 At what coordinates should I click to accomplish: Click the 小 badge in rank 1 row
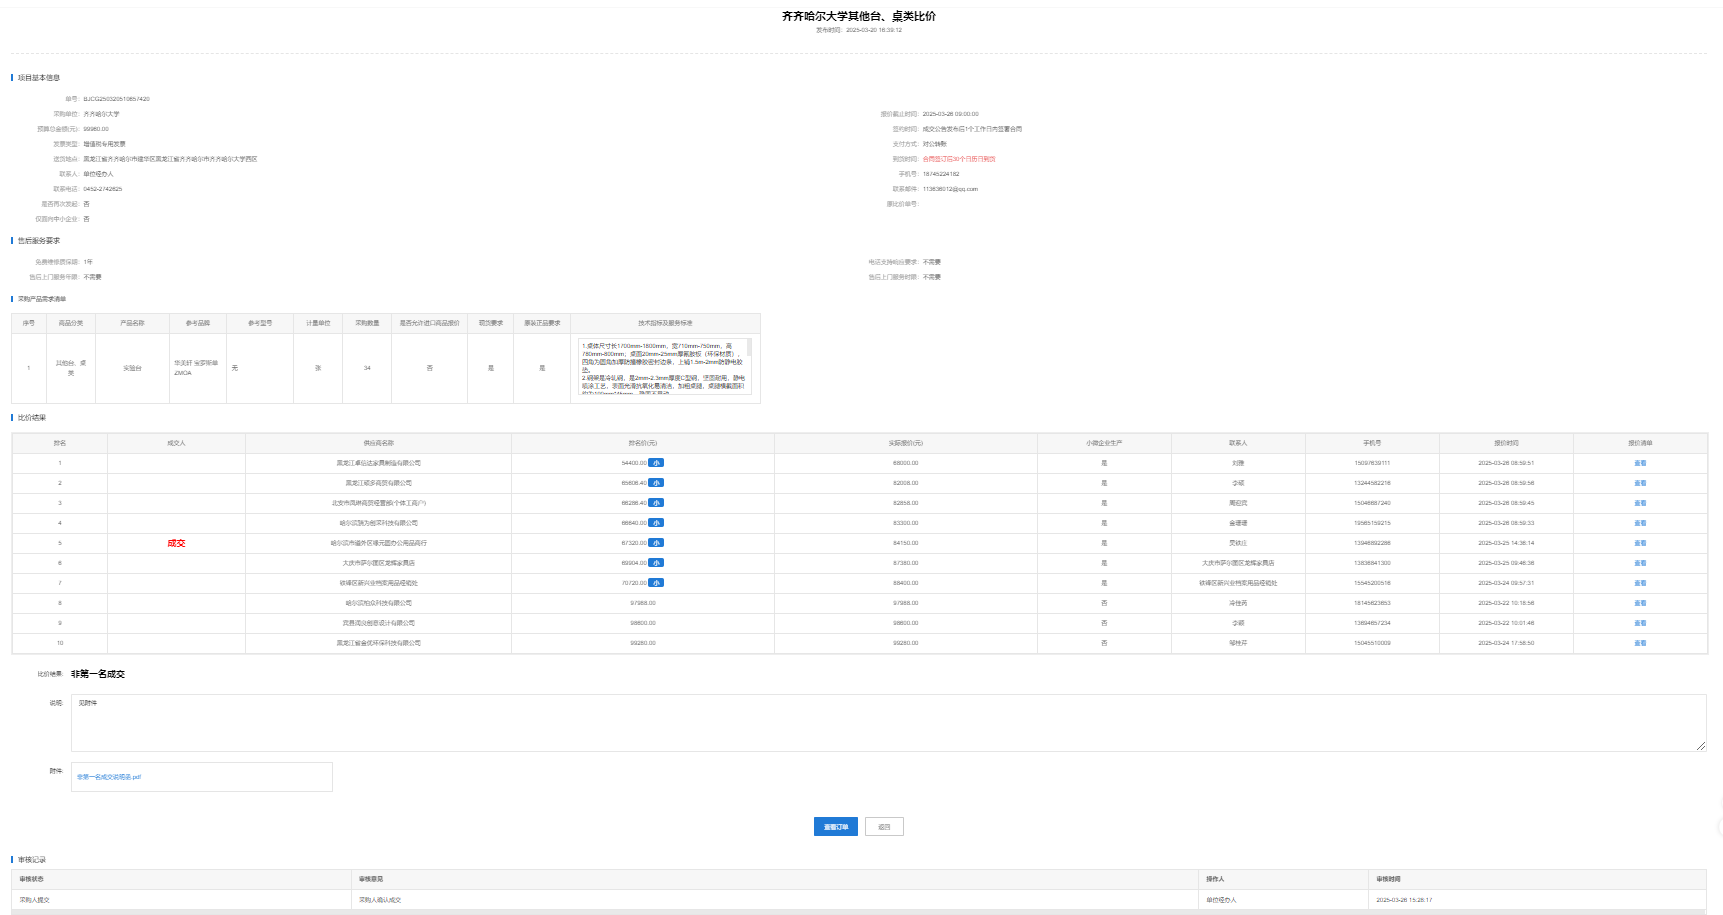[656, 463]
